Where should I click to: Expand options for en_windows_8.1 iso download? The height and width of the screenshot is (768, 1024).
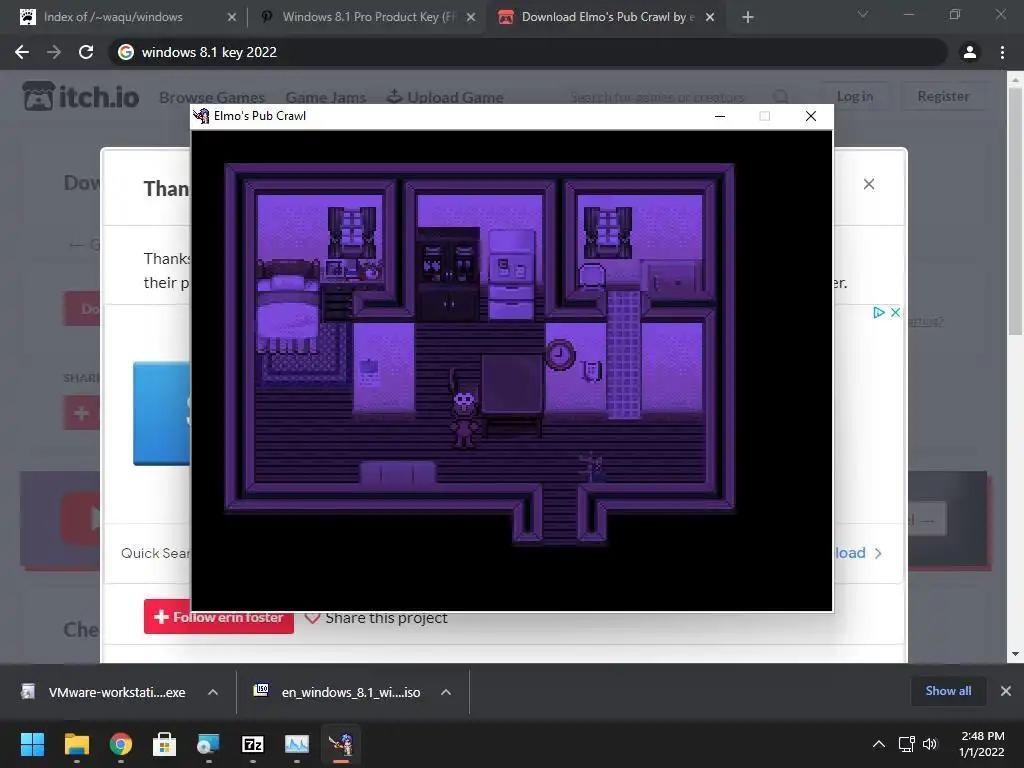(446, 692)
